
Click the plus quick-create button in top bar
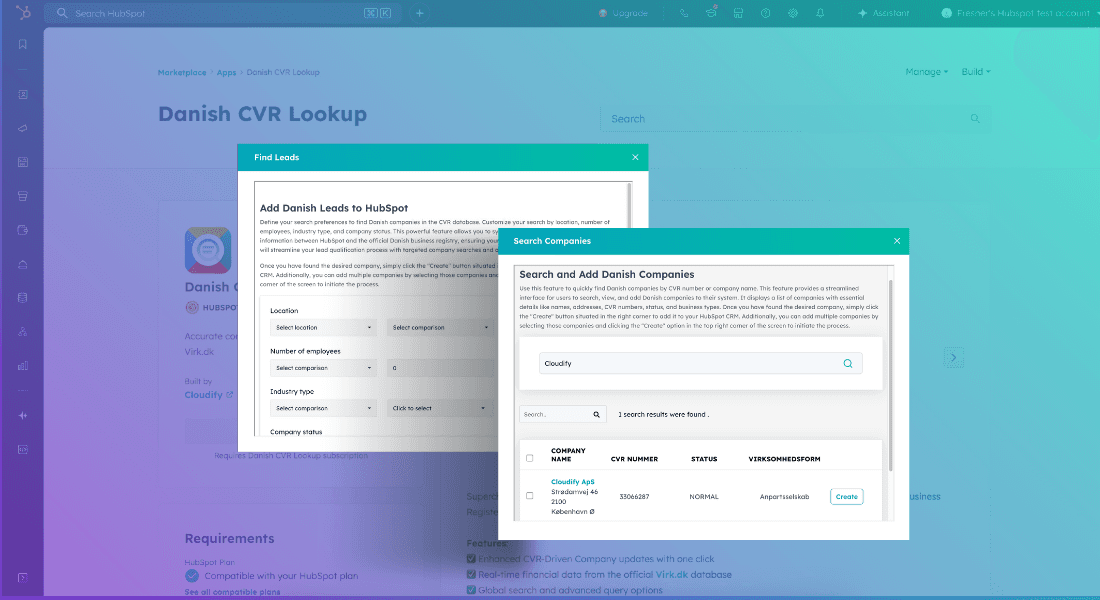tap(420, 13)
